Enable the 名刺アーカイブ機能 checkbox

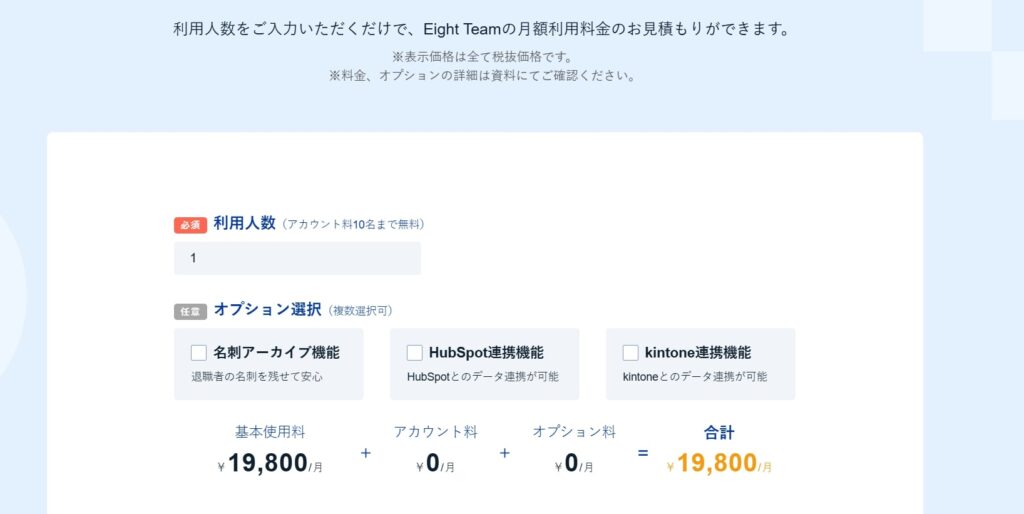point(199,353)
